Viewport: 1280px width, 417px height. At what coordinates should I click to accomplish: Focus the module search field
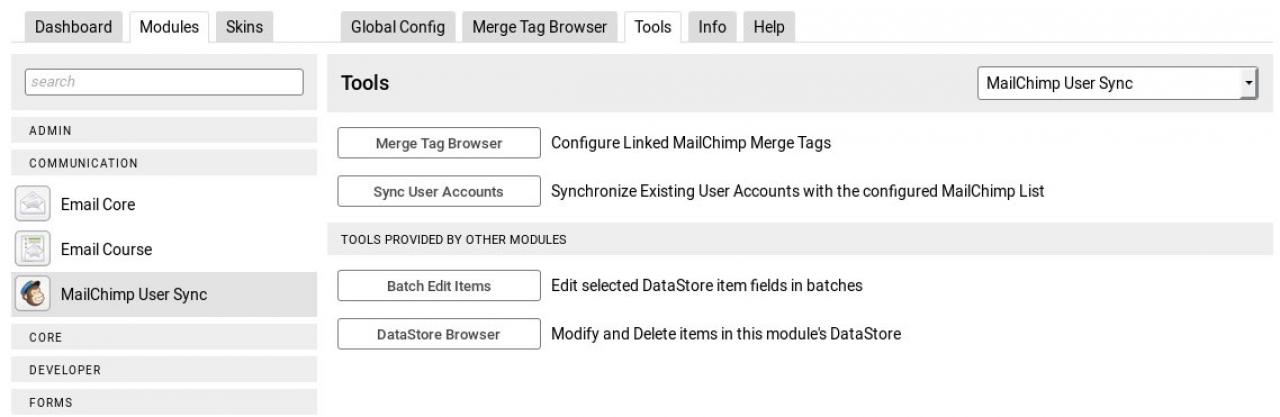[x=164, y=82]
